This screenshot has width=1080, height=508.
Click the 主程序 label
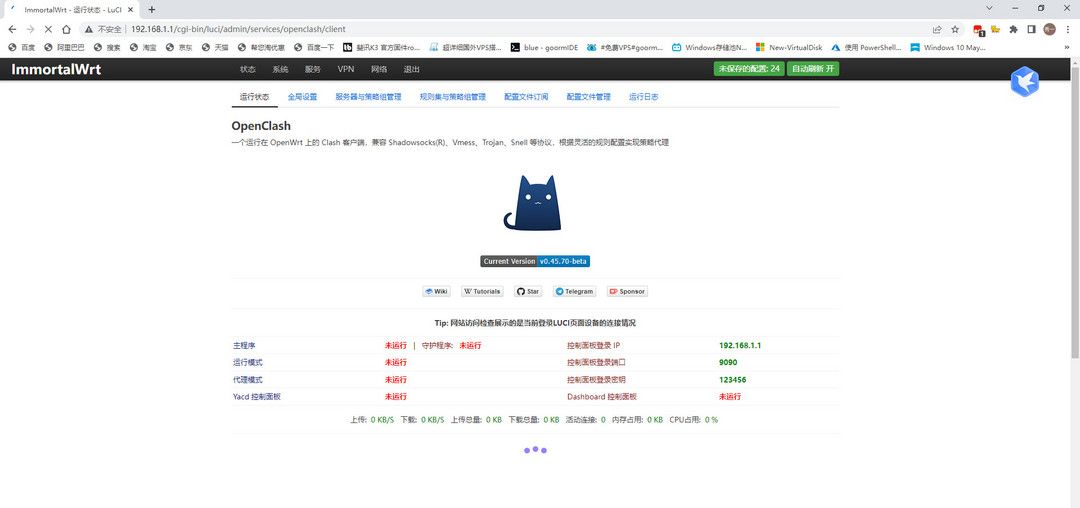coord(244,346)
